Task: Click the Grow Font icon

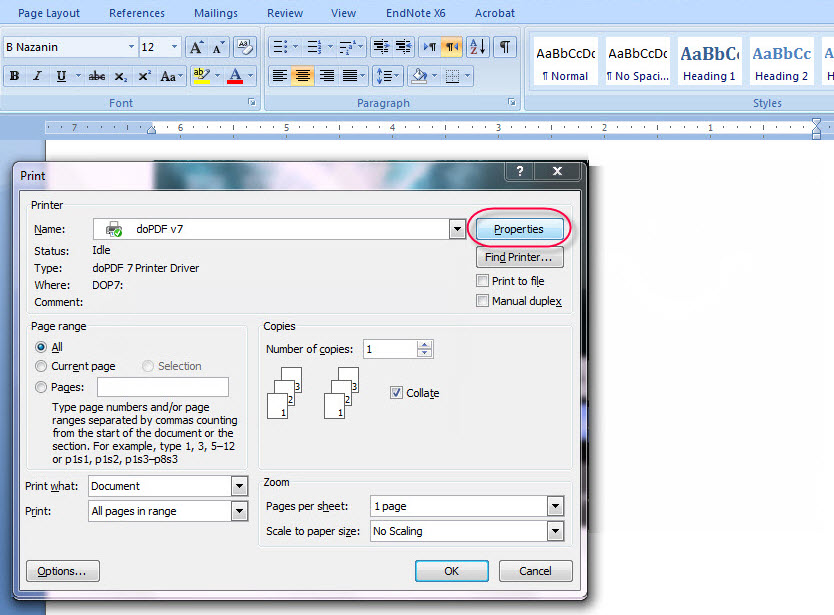Action: [196, 47]
